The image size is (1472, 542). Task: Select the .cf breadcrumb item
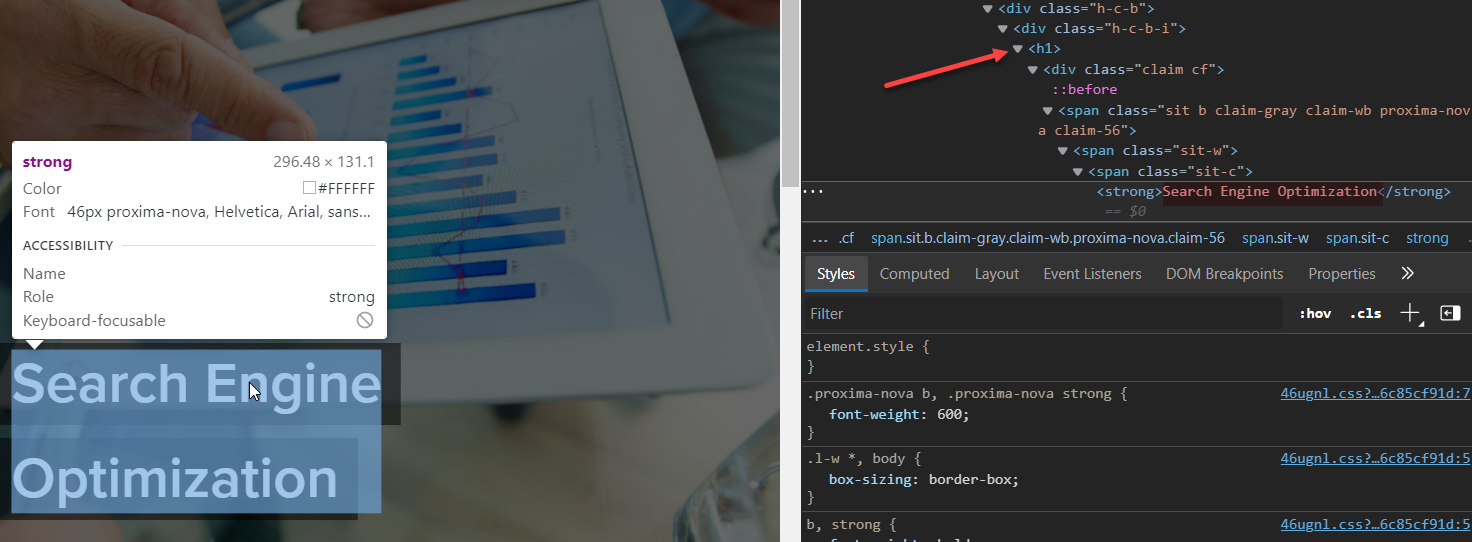[846, 238]
